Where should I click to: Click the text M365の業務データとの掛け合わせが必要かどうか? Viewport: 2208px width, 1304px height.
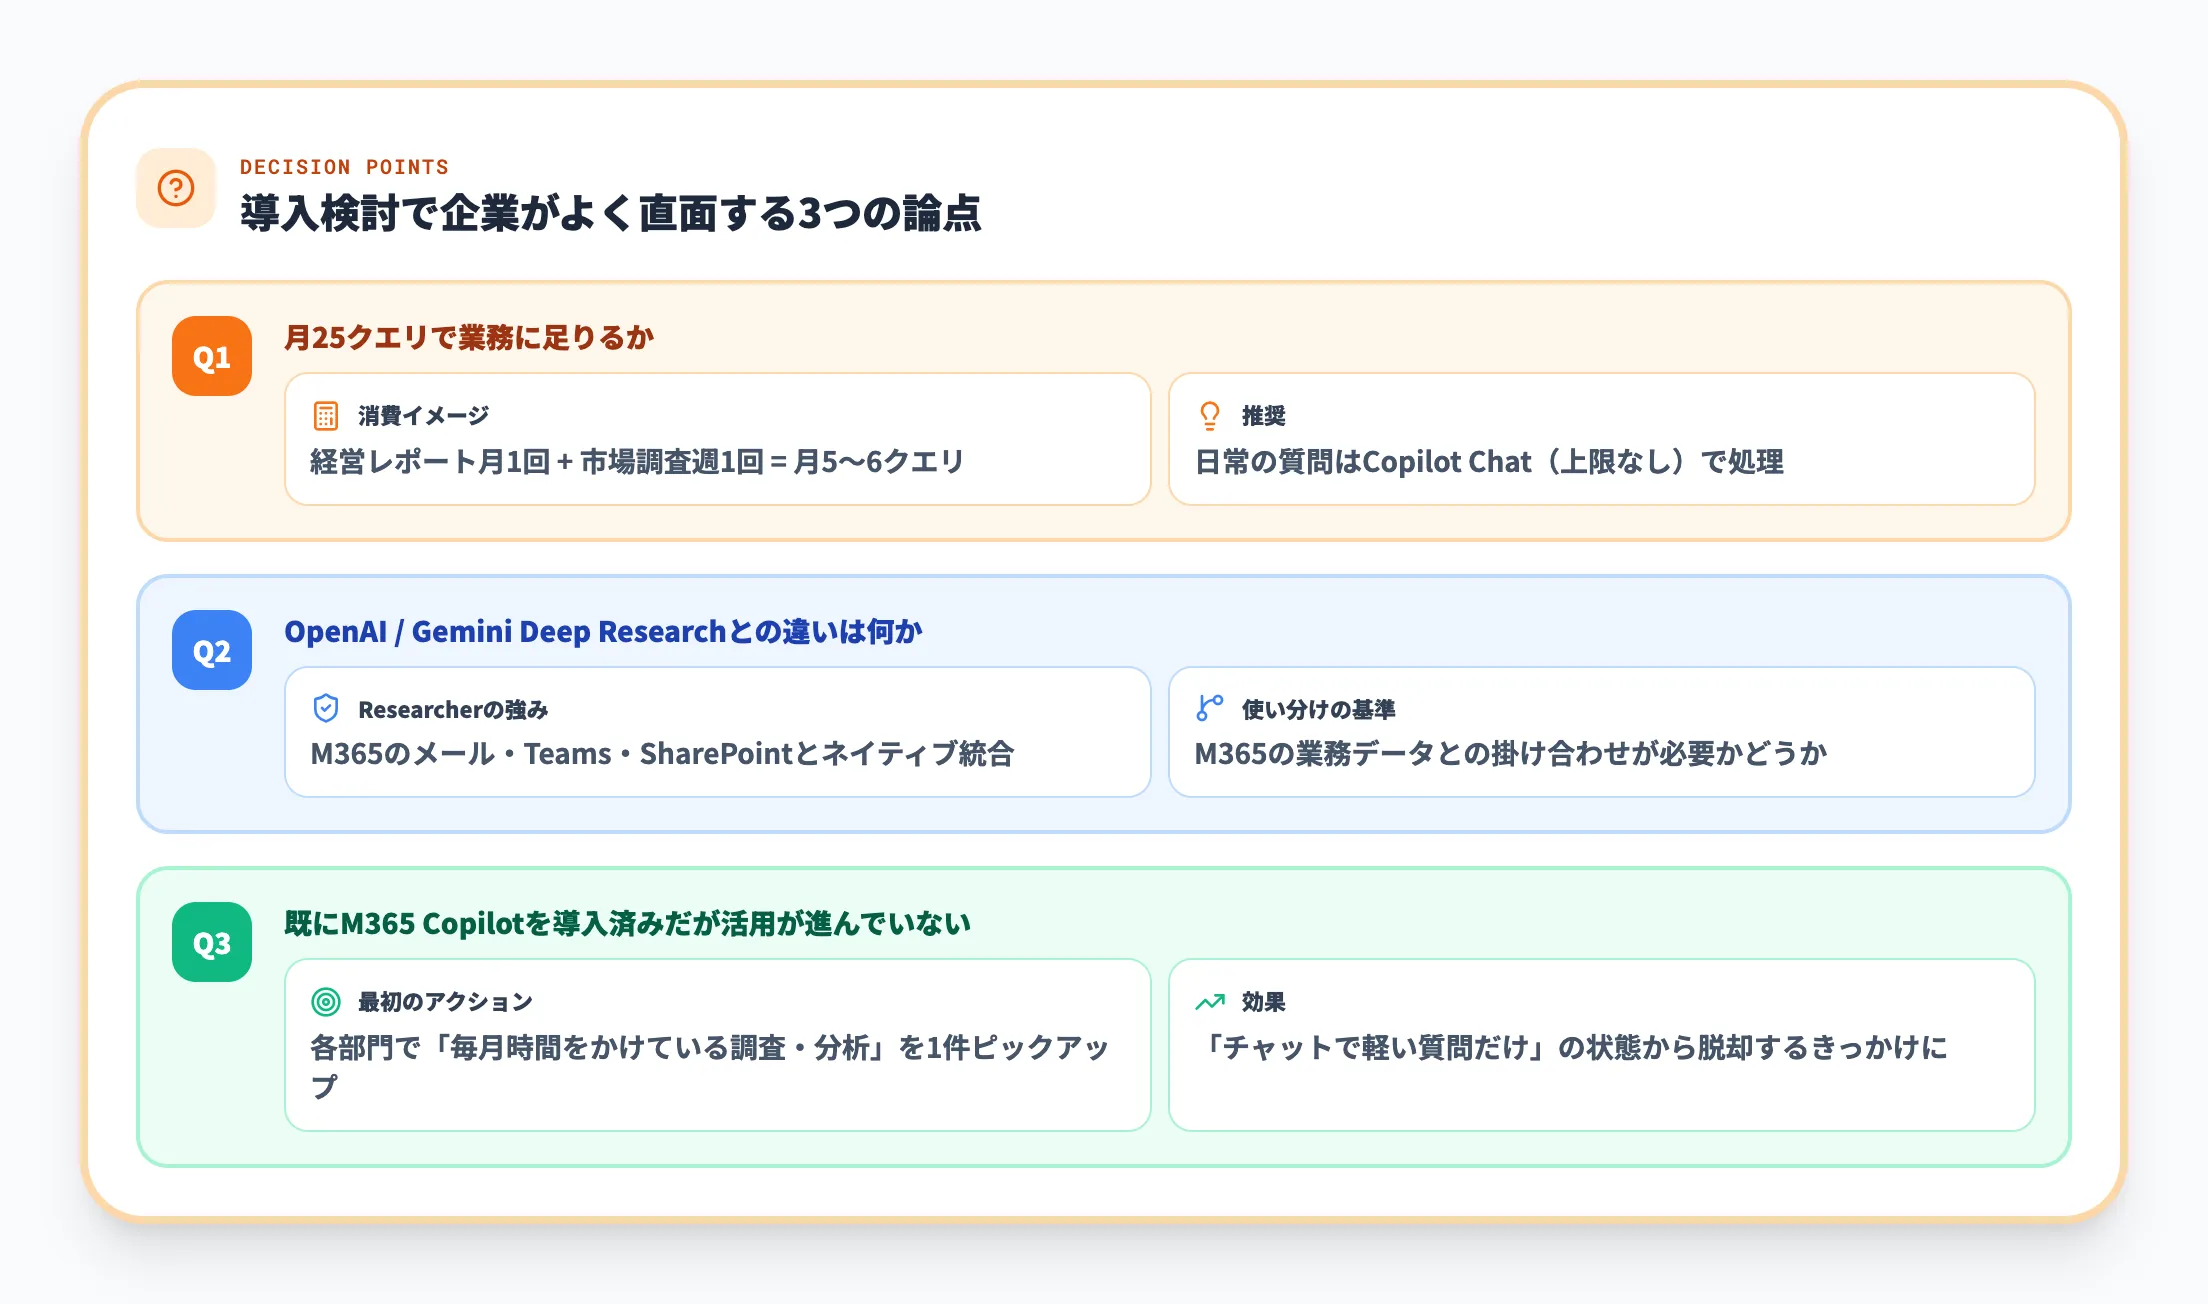tap(1511, 754)
